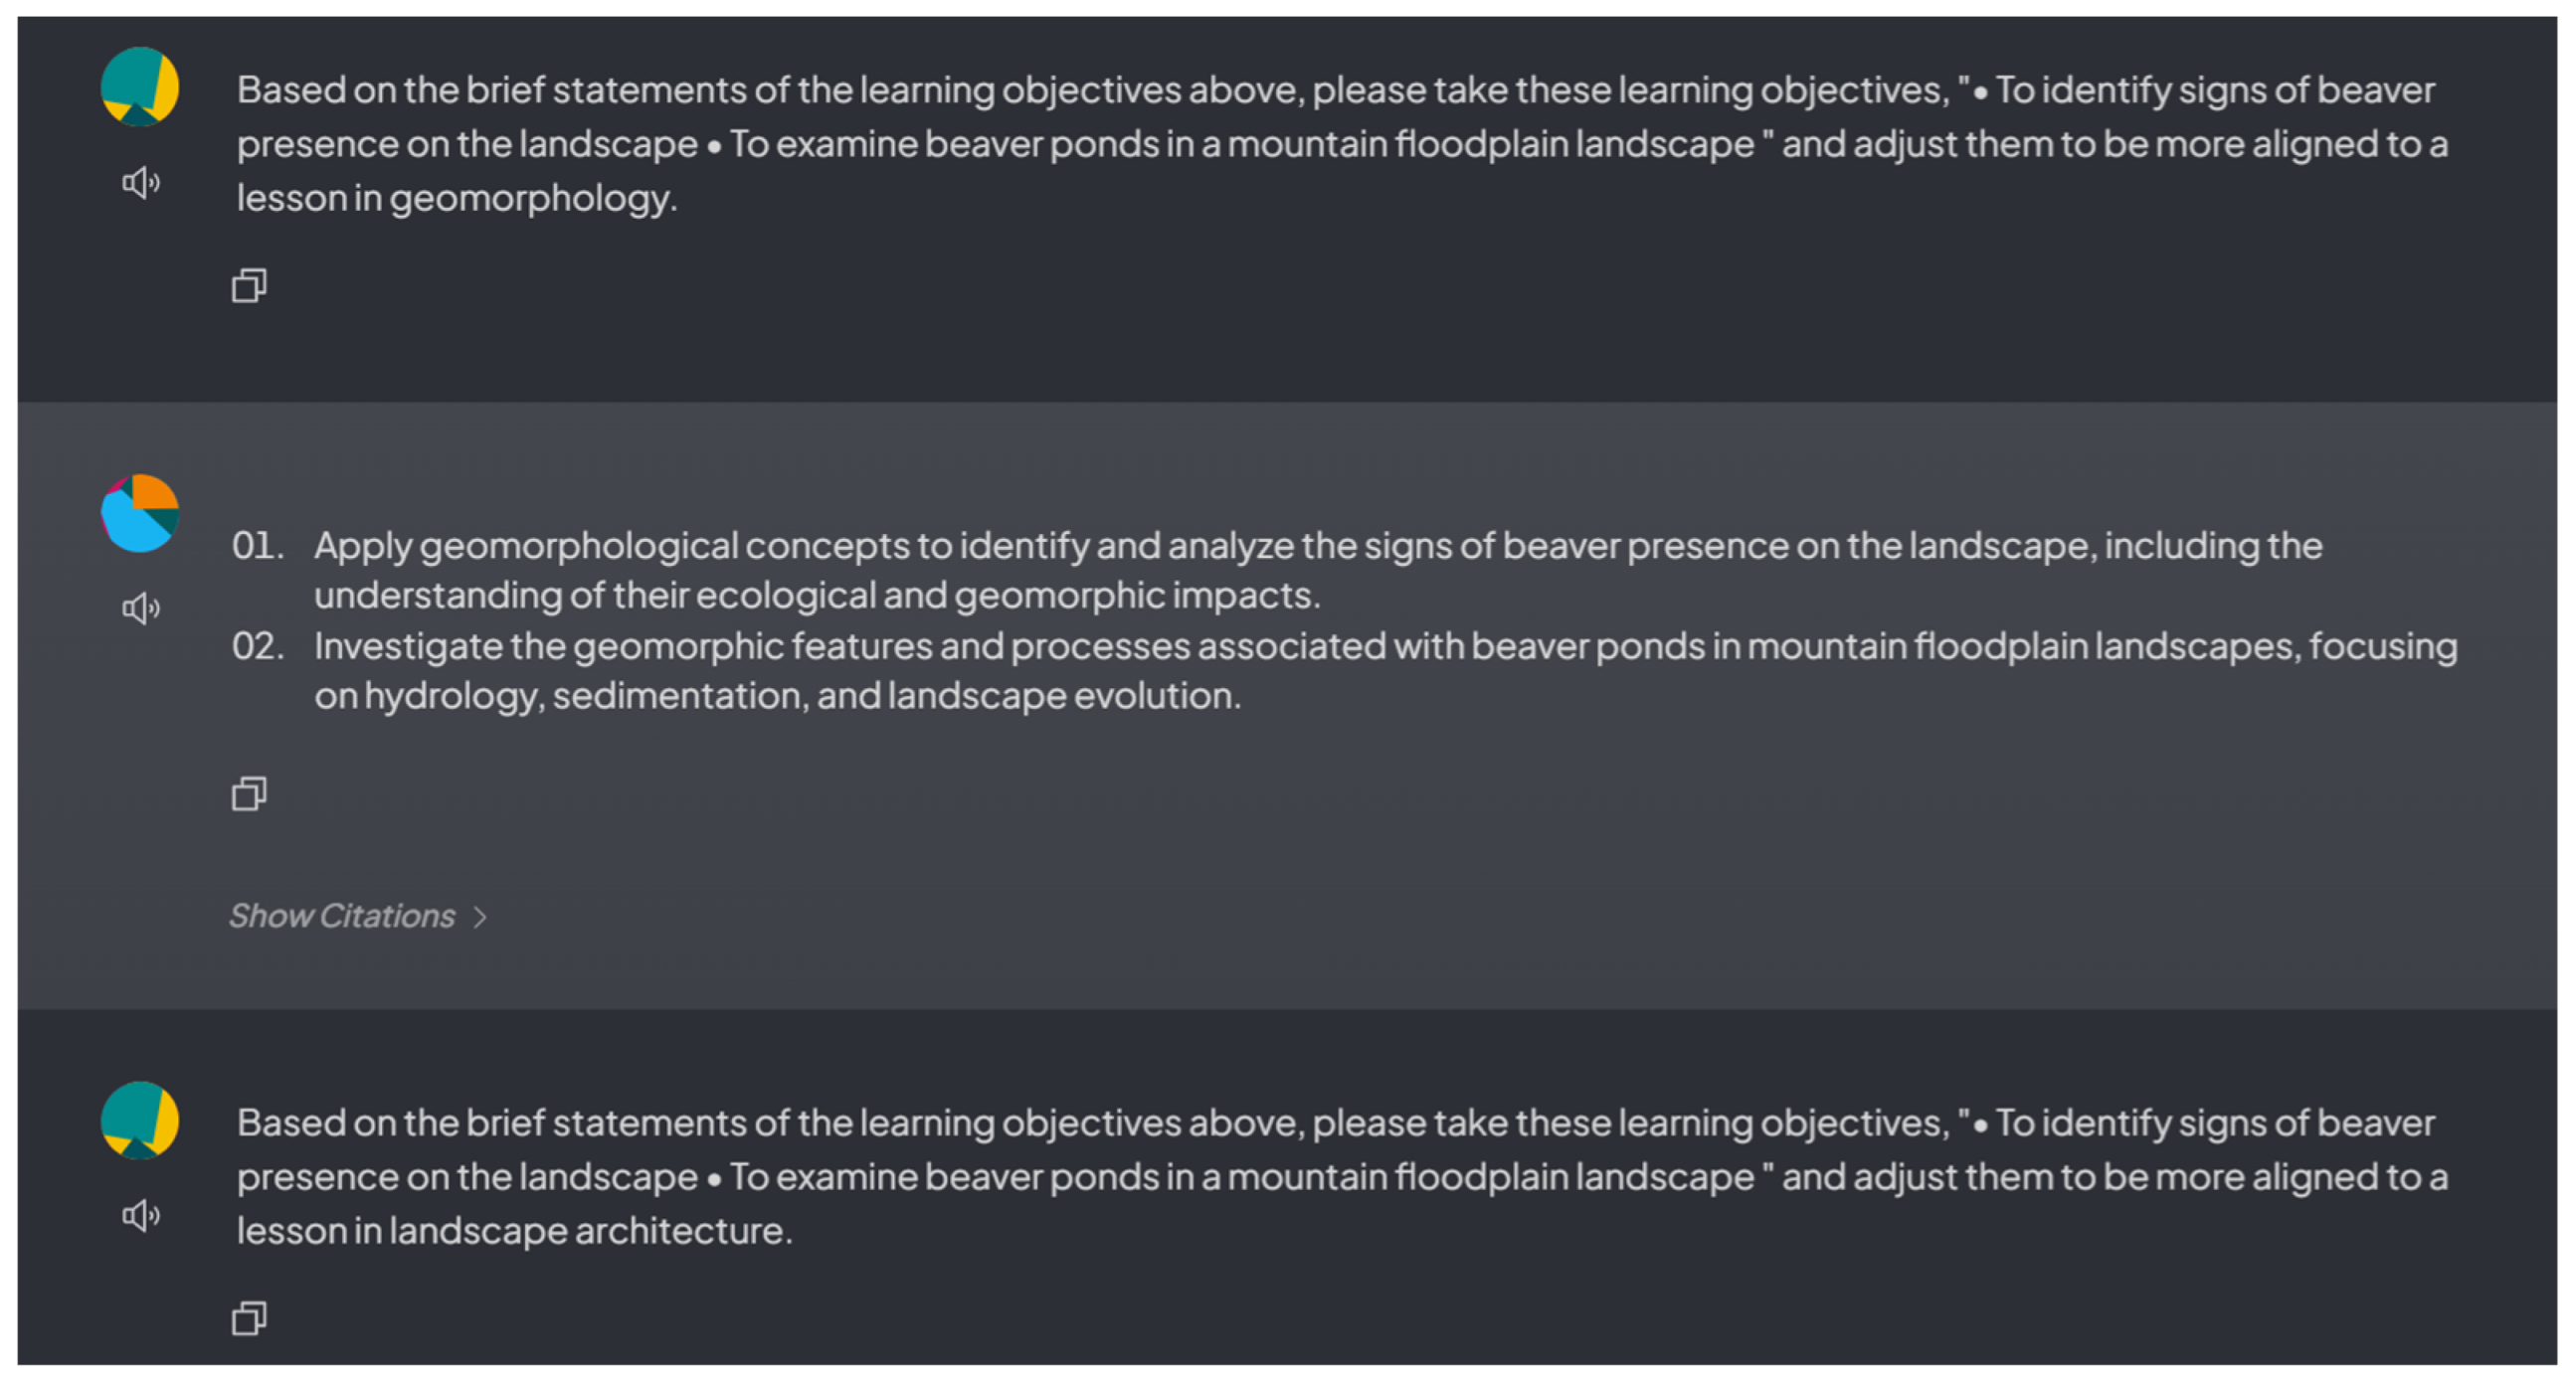The height and width of the screenshot is (1386, 2576).
Task: Click the list number 01 marker
Action: coord(258,546)
